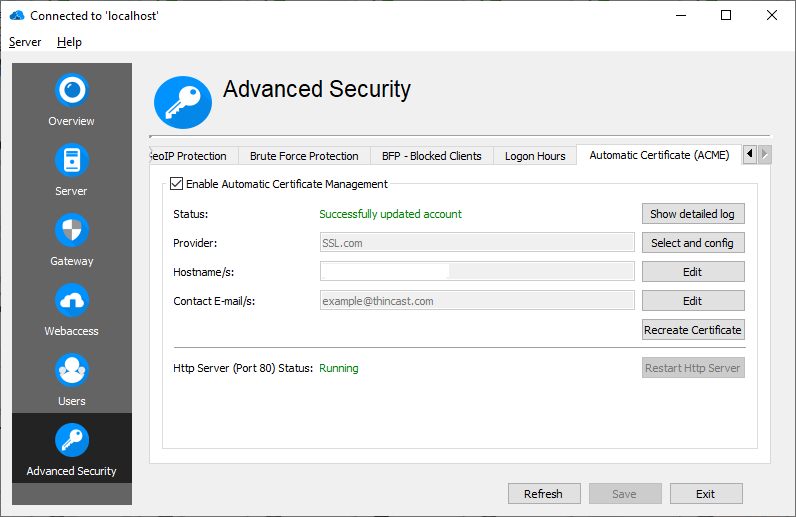The image size is (796, 517).
Task: Click the Restart Http Server button
Action: [x=693, y=368]
